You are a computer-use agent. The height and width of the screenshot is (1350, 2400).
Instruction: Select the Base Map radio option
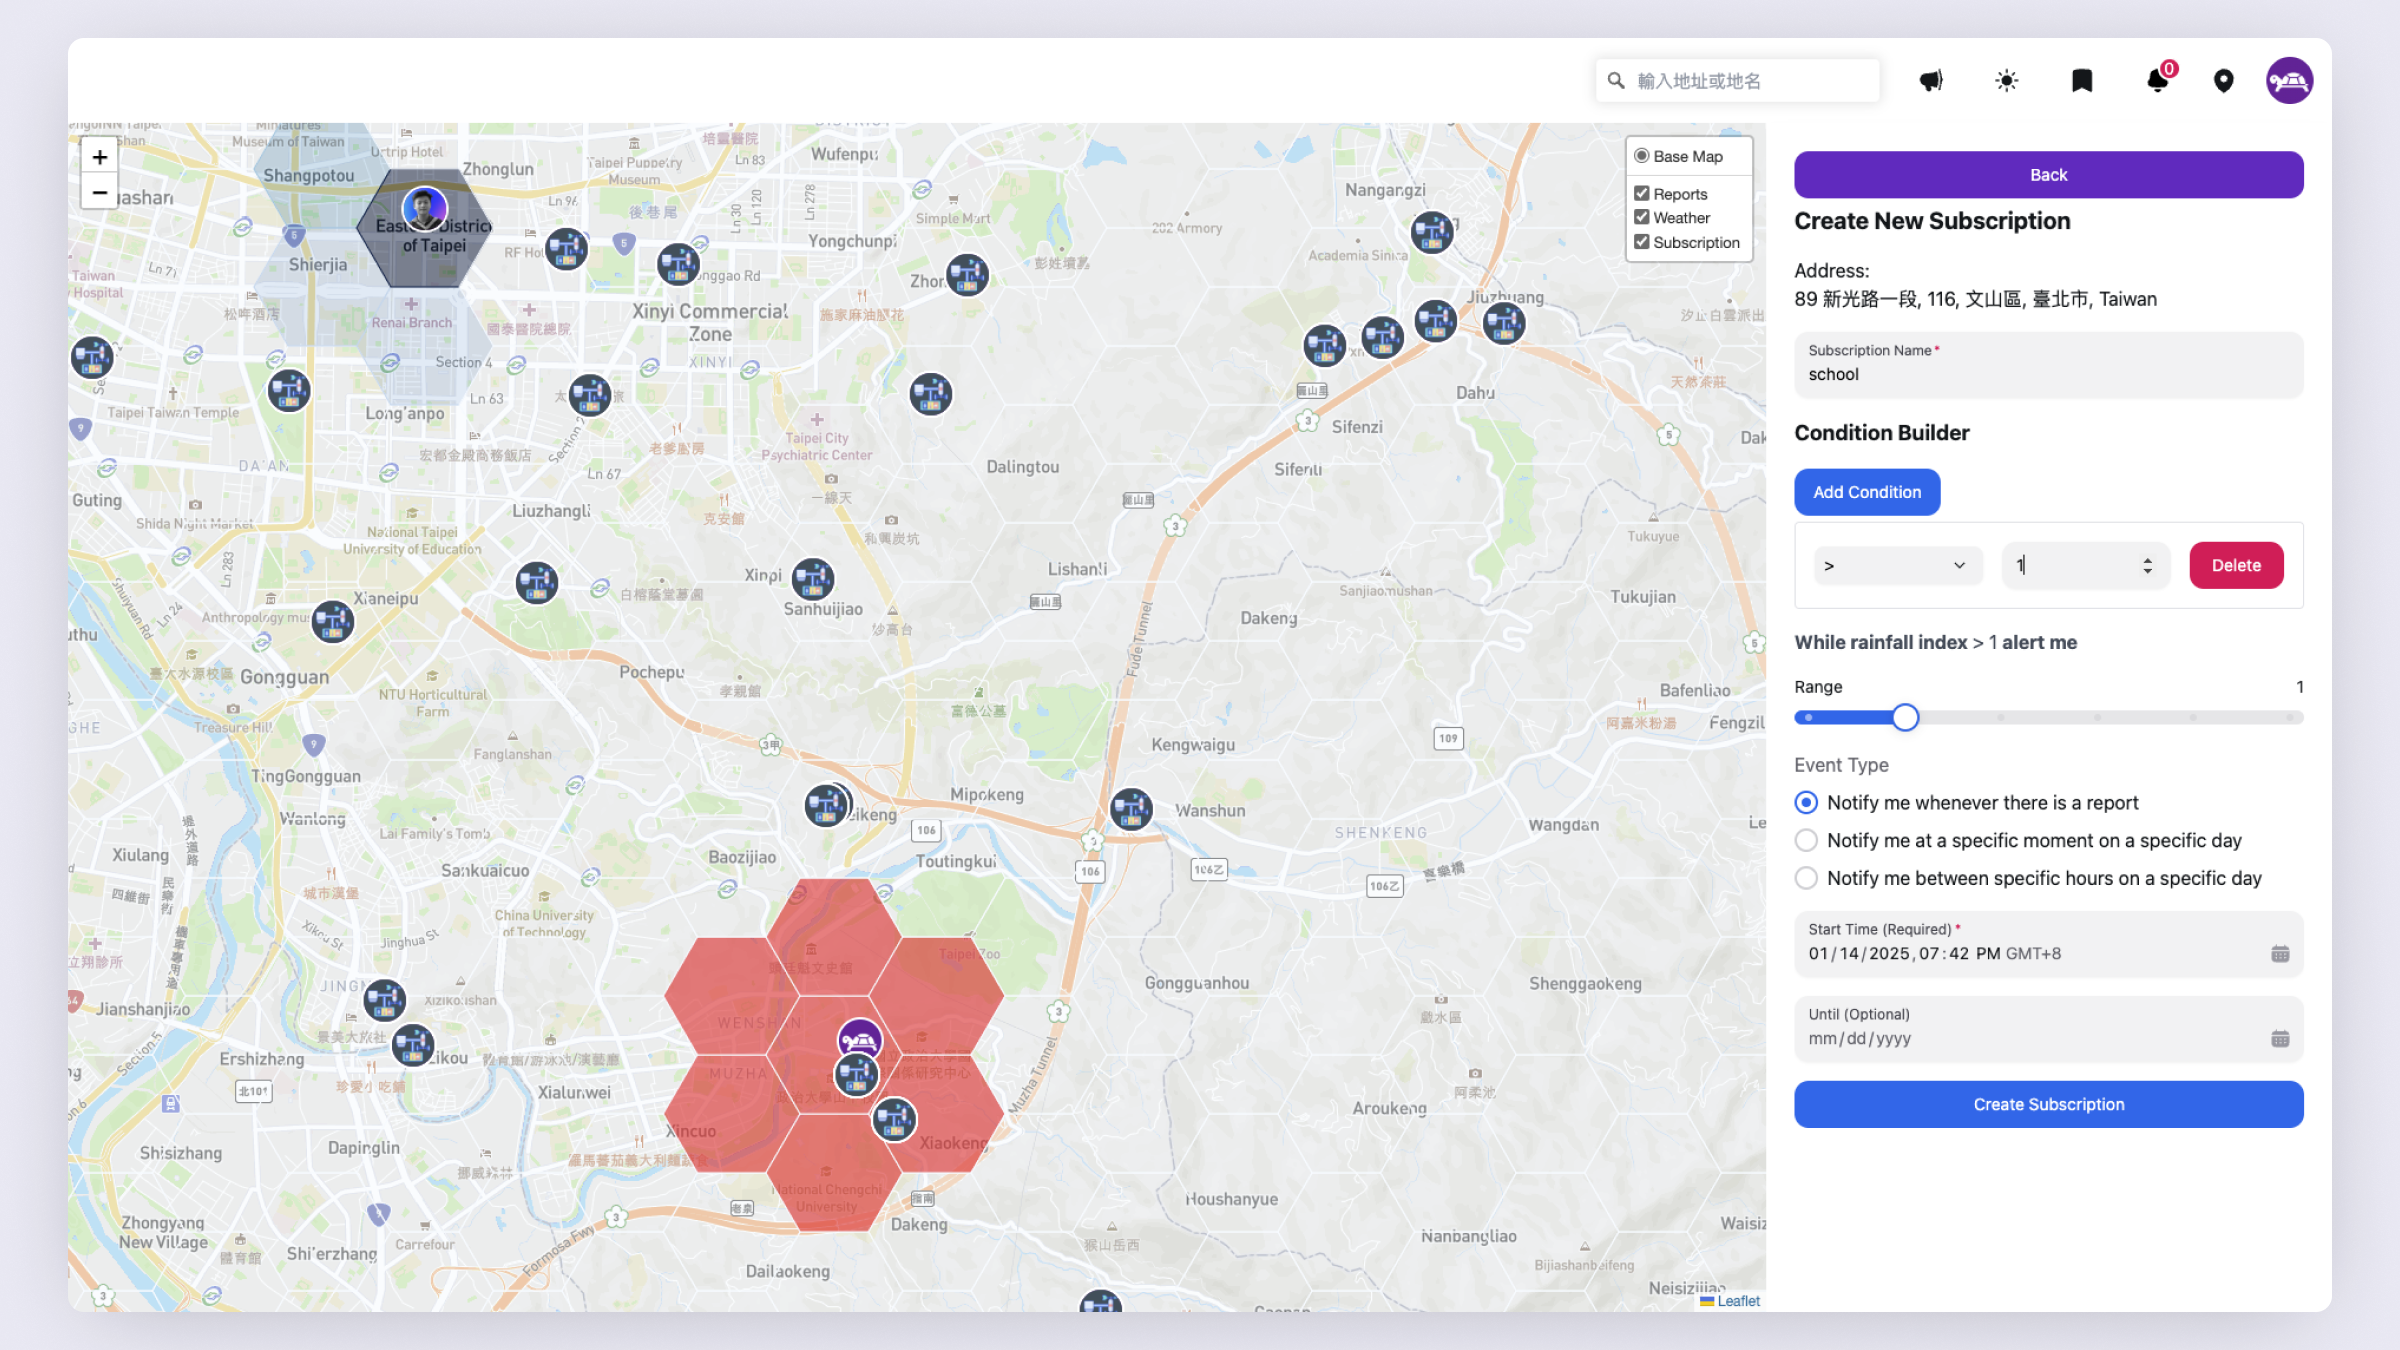1642,156
